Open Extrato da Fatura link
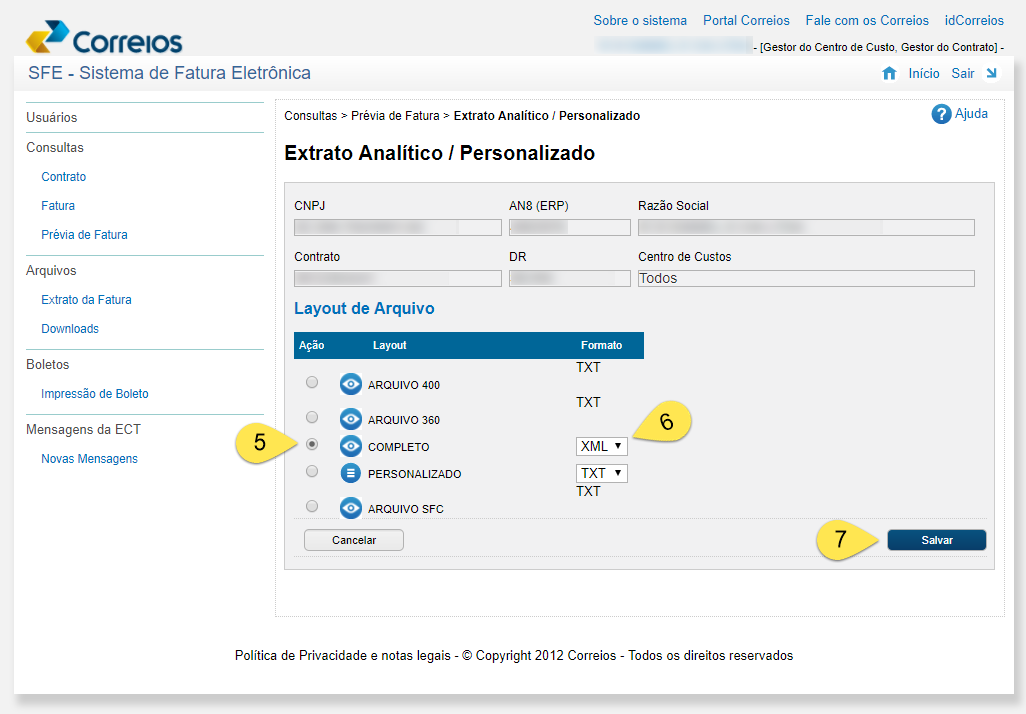The width and height of the screenshot is (1026, 714). click(x=86, y=300)
